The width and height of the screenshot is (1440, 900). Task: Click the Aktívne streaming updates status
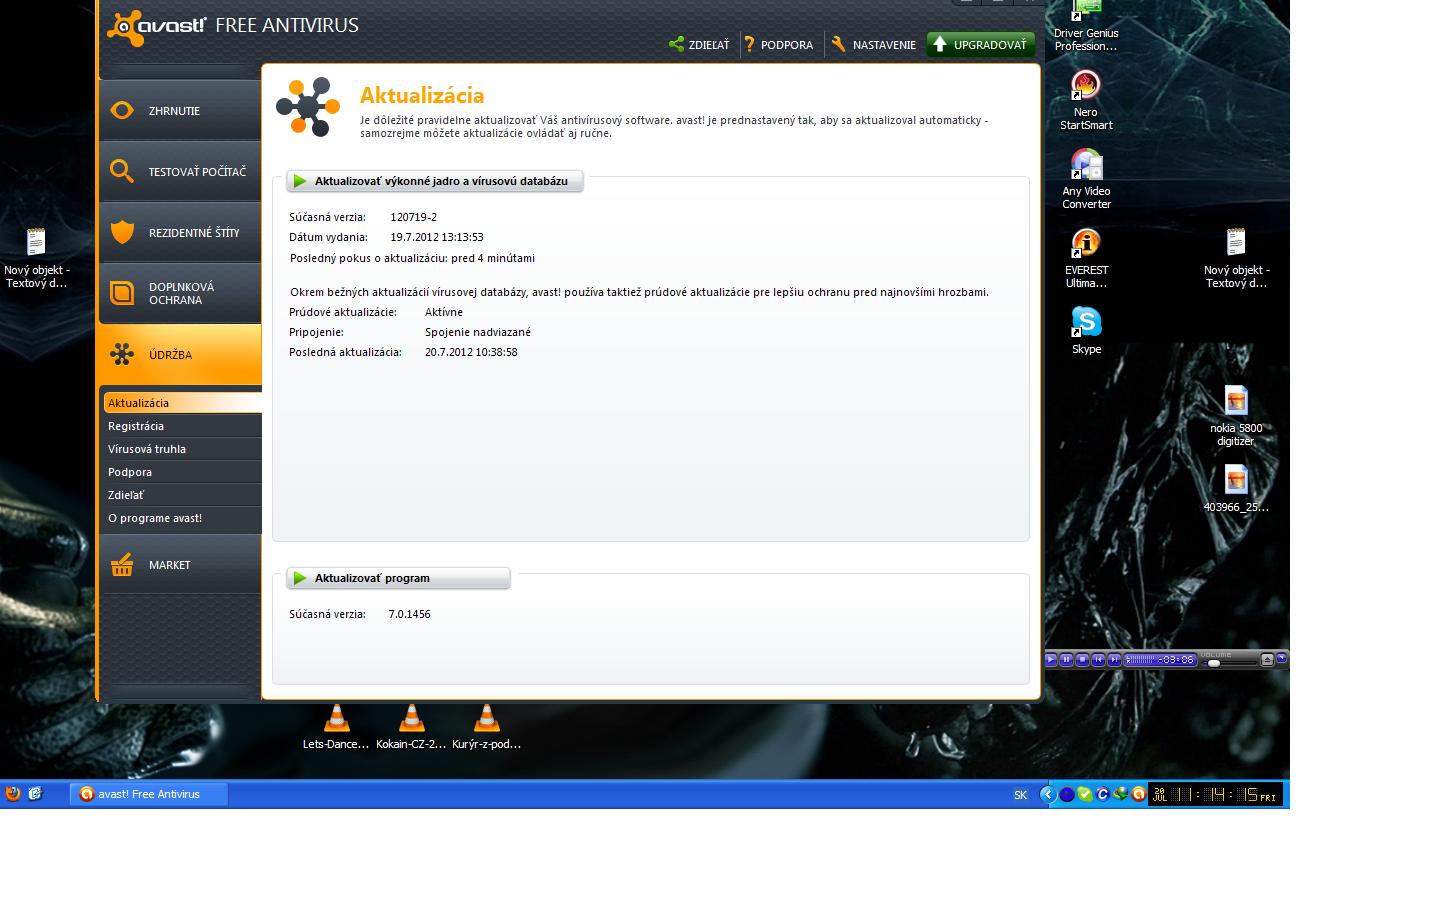coord(444,312)
